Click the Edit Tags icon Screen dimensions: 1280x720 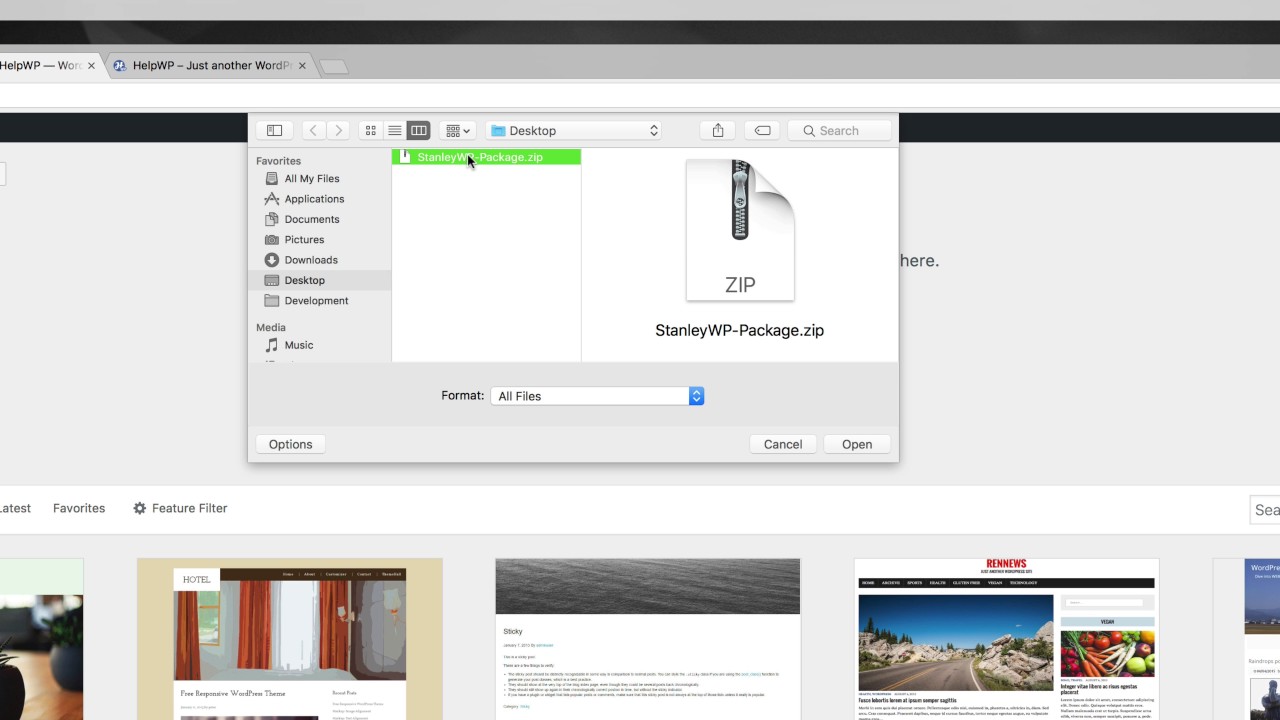(x=762, y=130)
